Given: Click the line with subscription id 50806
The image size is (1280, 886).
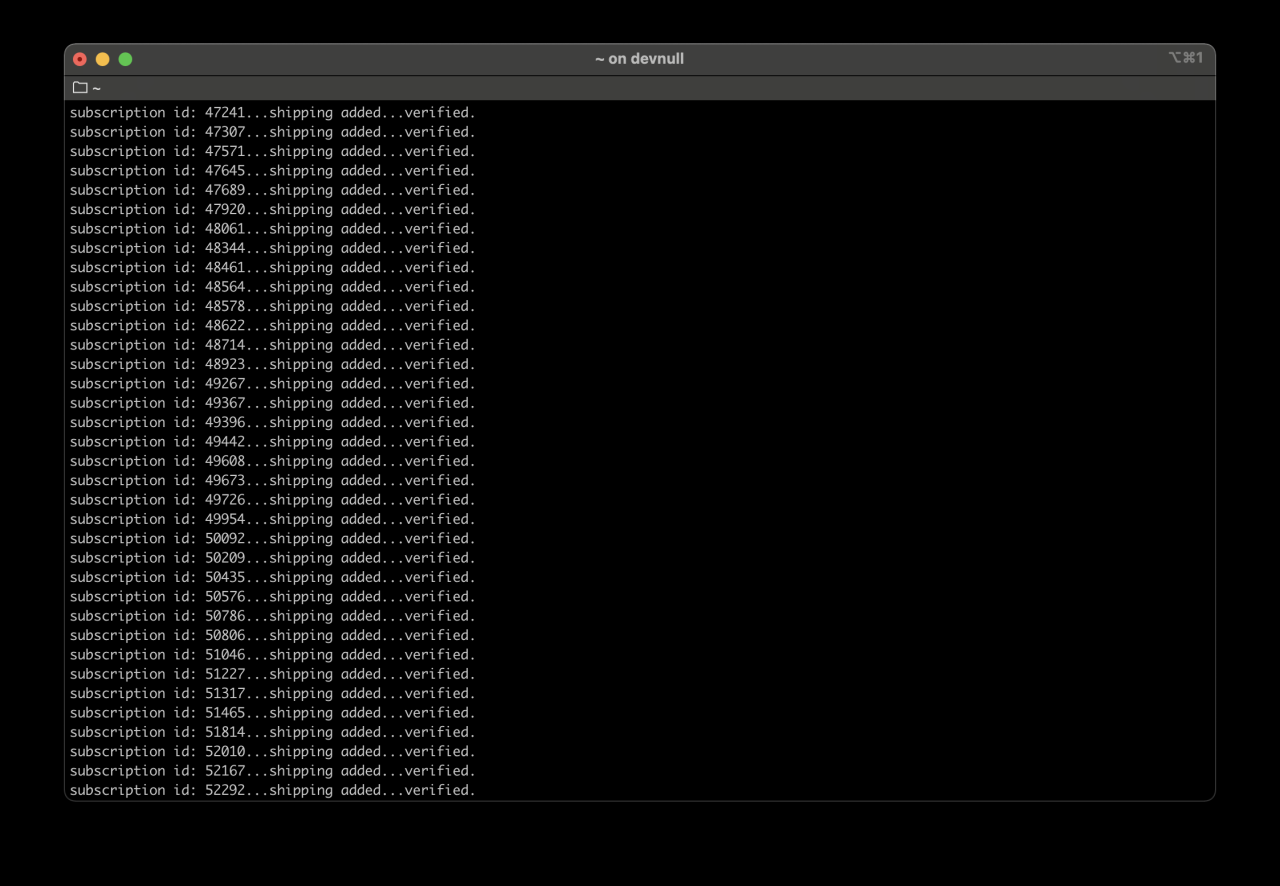Looking at the screenshot, I should pos(273,635).
